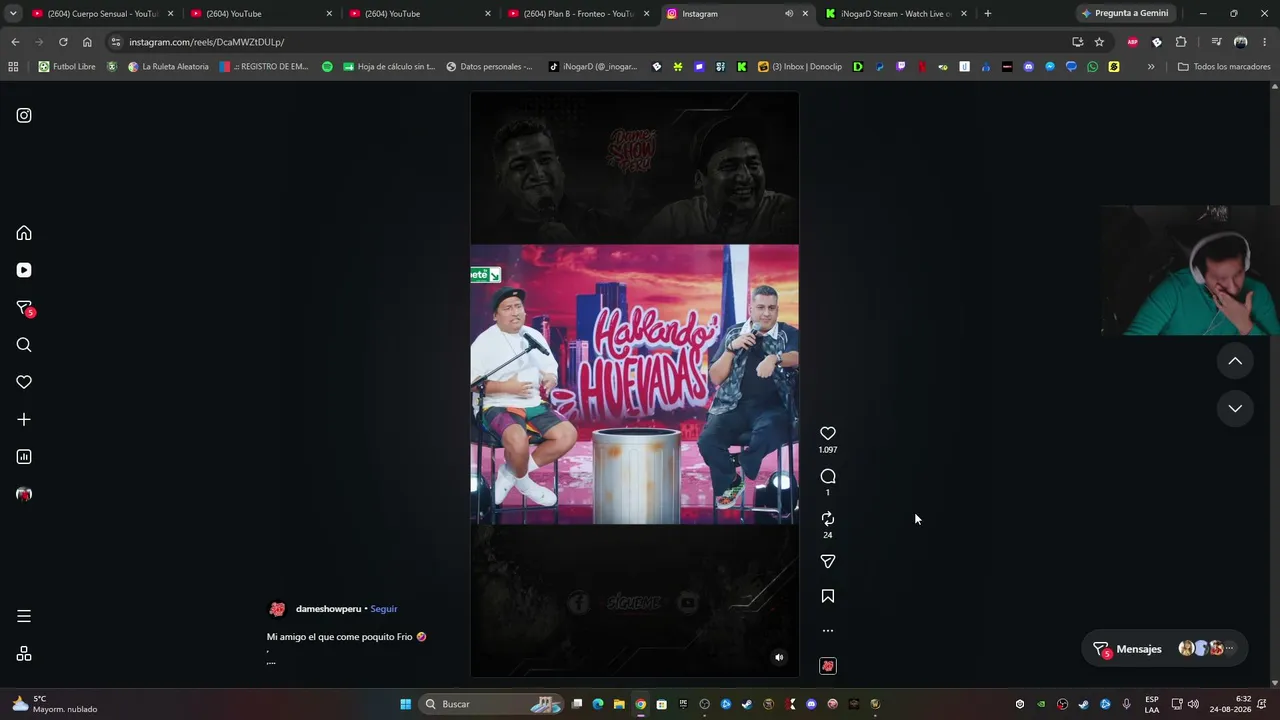Open the Reels section in sidebar
This screenshot has height=720, width=1280.
pyautogui.click(x=24, y=270)
